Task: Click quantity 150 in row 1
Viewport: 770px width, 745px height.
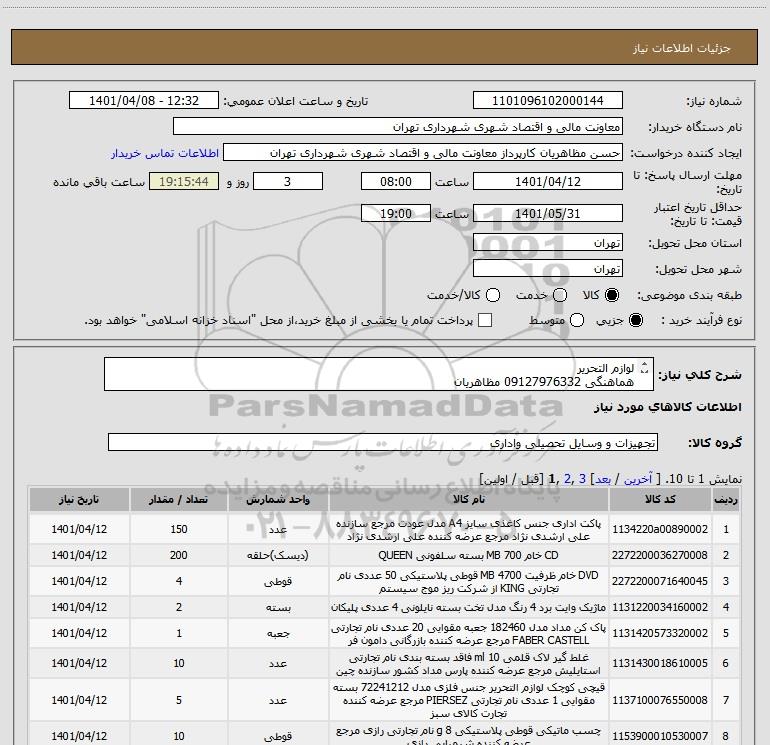Action: tap(179, 529)
